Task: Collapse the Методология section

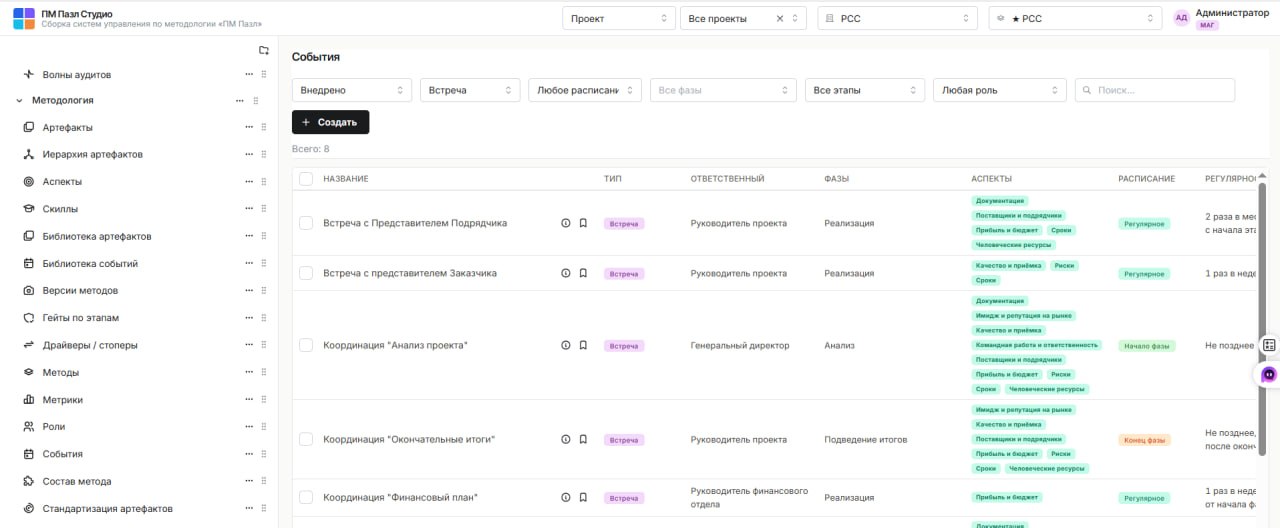Action: pyautogui.click(x=19, y=100)
